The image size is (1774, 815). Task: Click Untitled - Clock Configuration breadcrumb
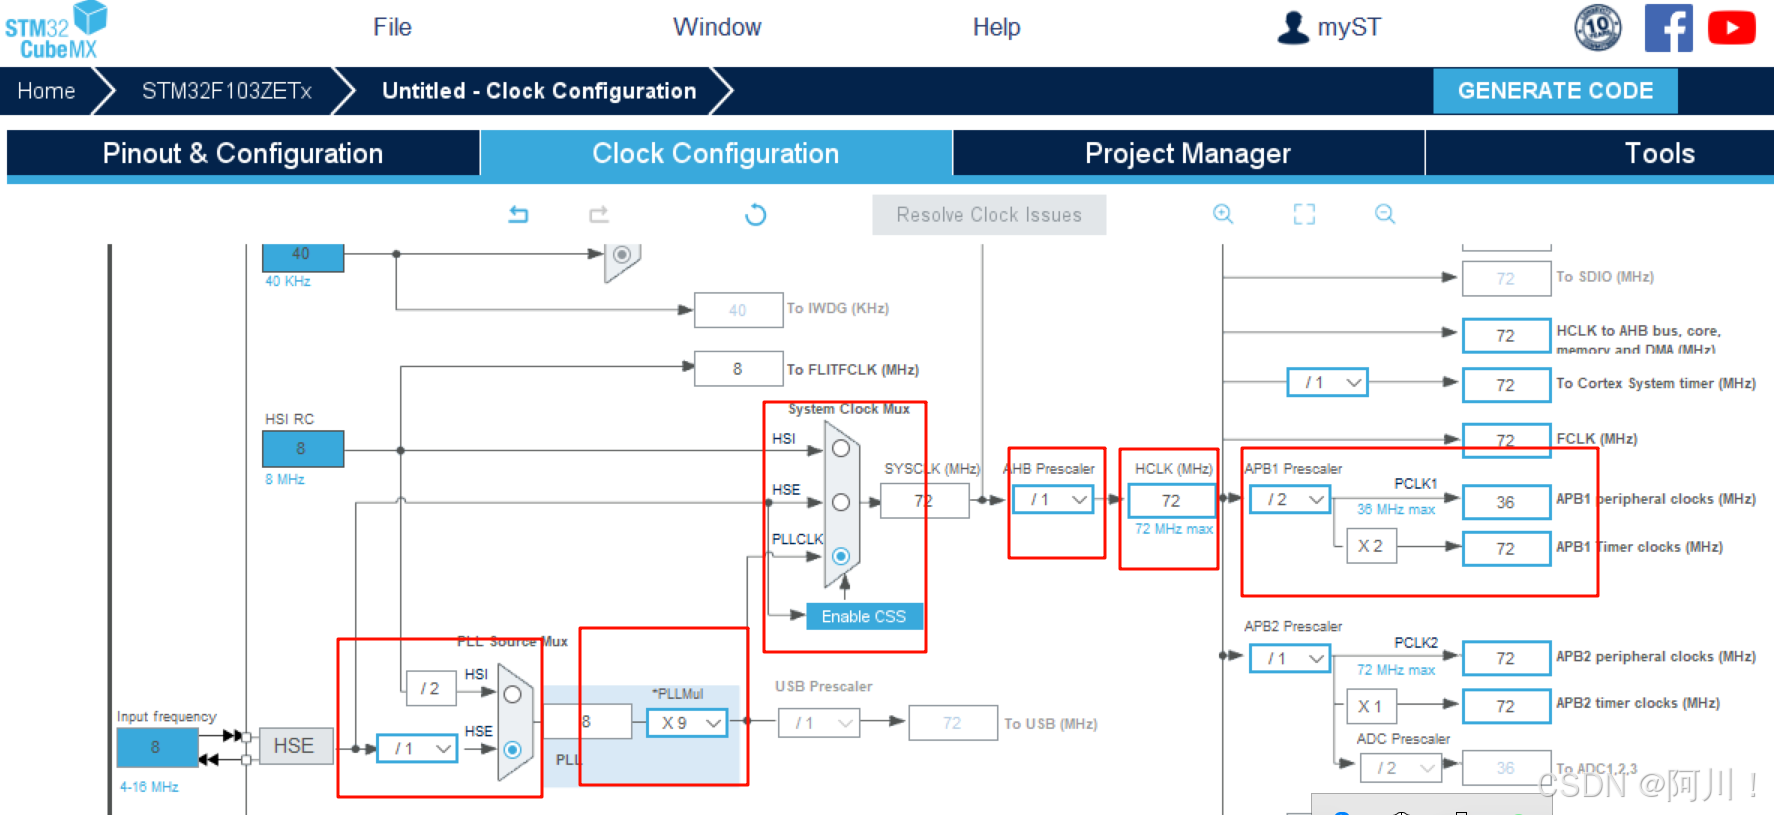click(539, 91)
